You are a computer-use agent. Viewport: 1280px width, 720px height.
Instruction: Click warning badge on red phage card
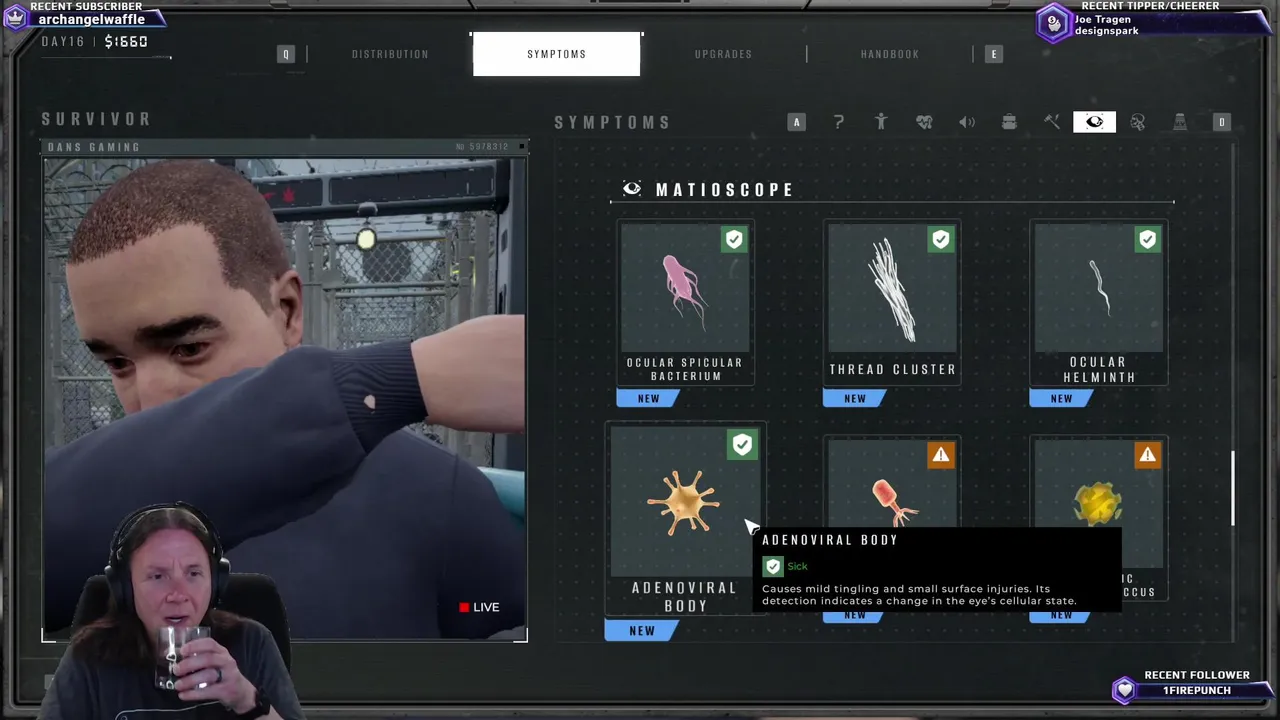click(941, 455)
